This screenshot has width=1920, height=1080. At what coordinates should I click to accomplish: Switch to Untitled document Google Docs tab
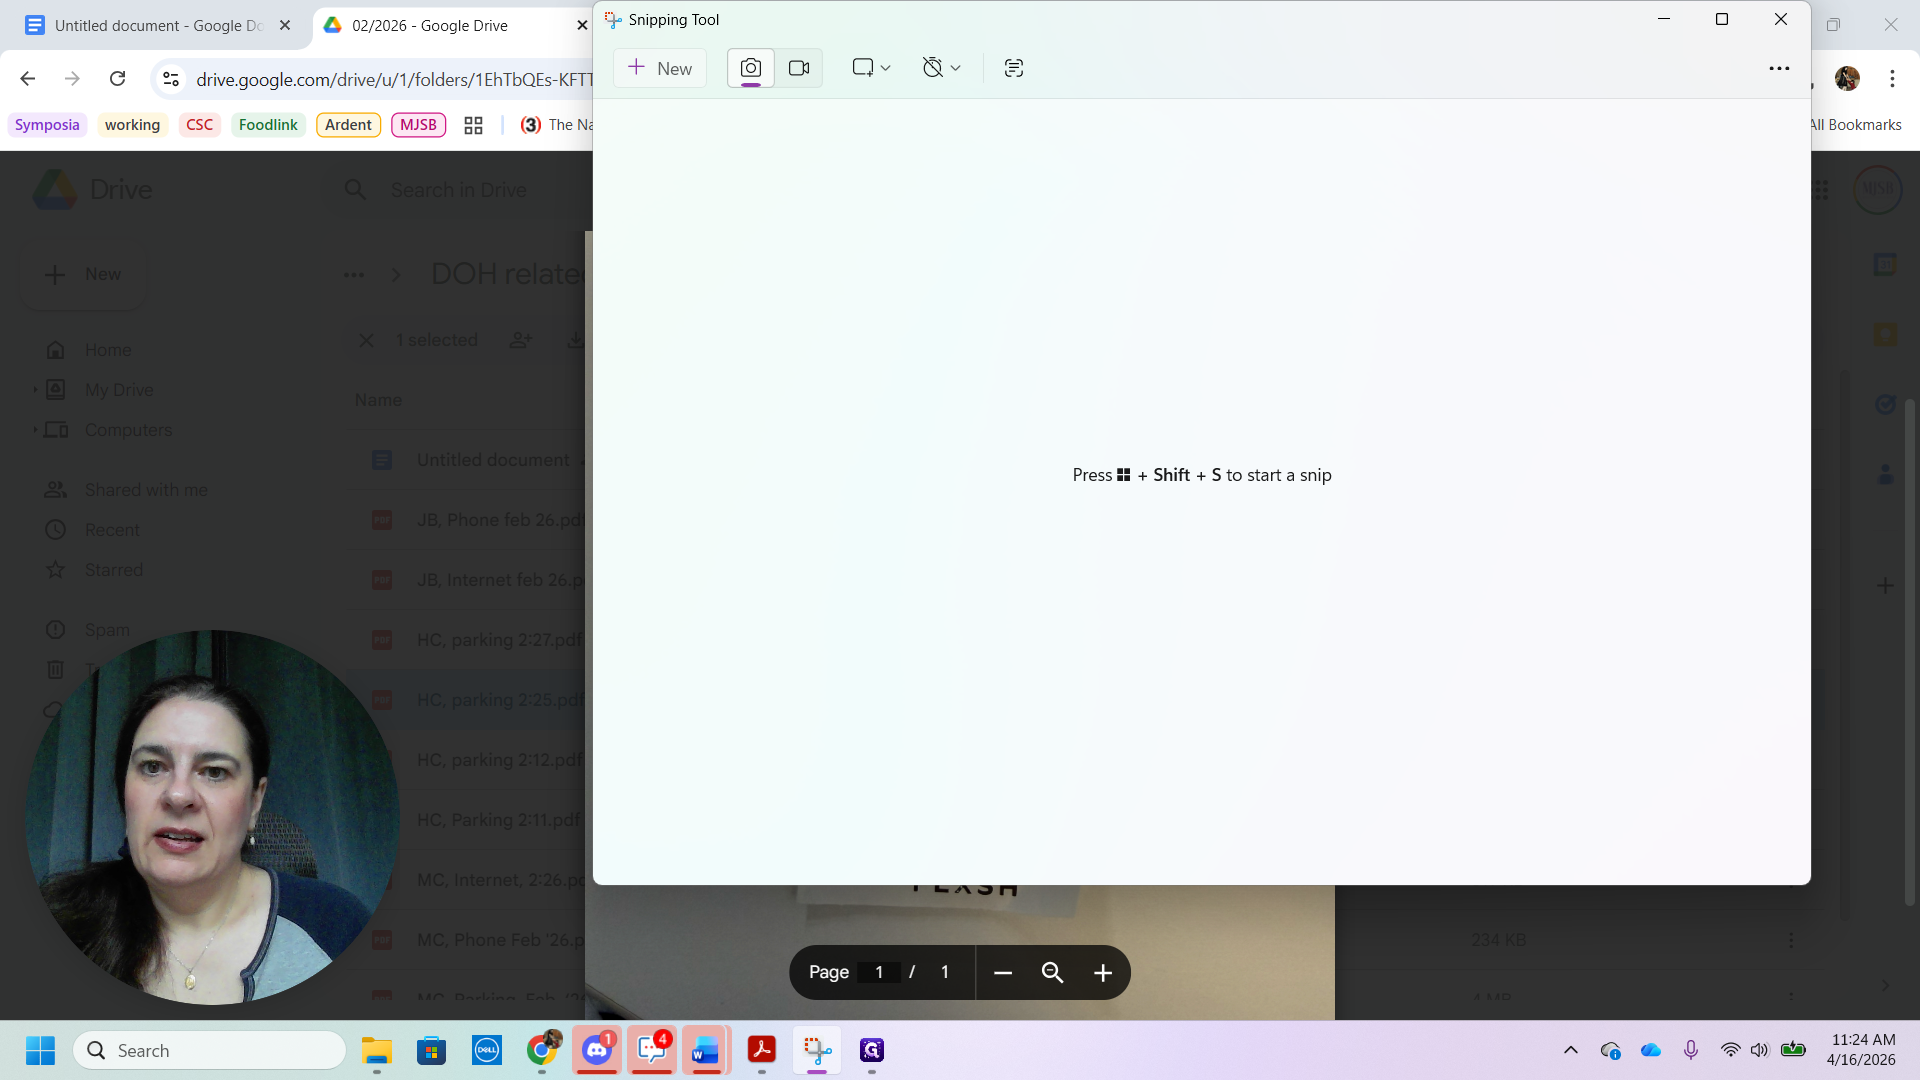[158, 26]
